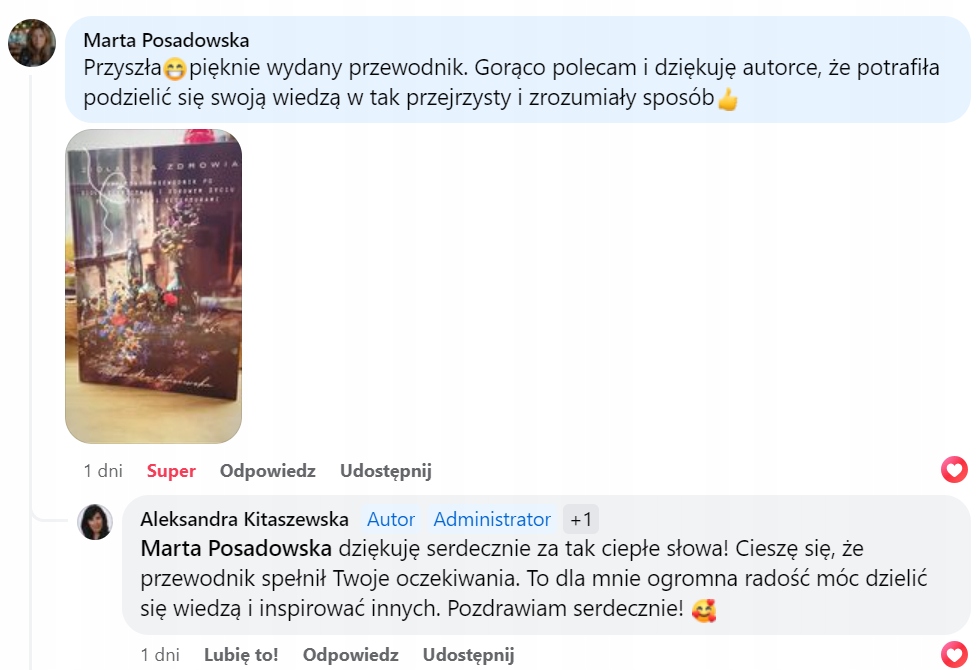Click Odpowiedz under Aleksandra's reply

pyautogui.click(x=351, y=655)
